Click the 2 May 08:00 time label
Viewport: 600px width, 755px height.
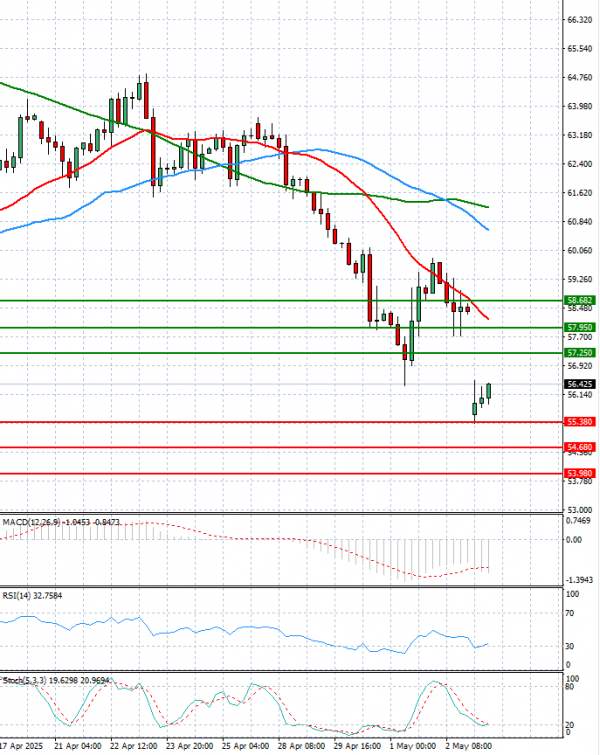[x=469, y=746]
